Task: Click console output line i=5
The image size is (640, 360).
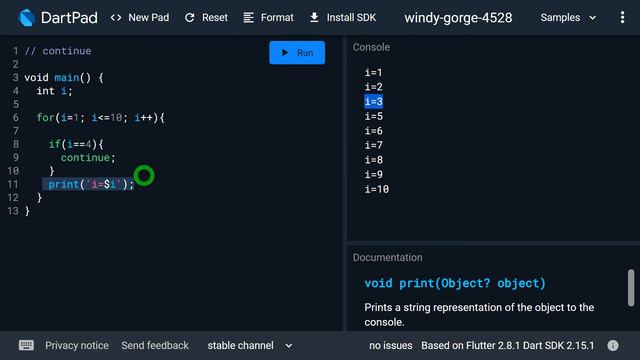Action: click(x=373, y=116)
